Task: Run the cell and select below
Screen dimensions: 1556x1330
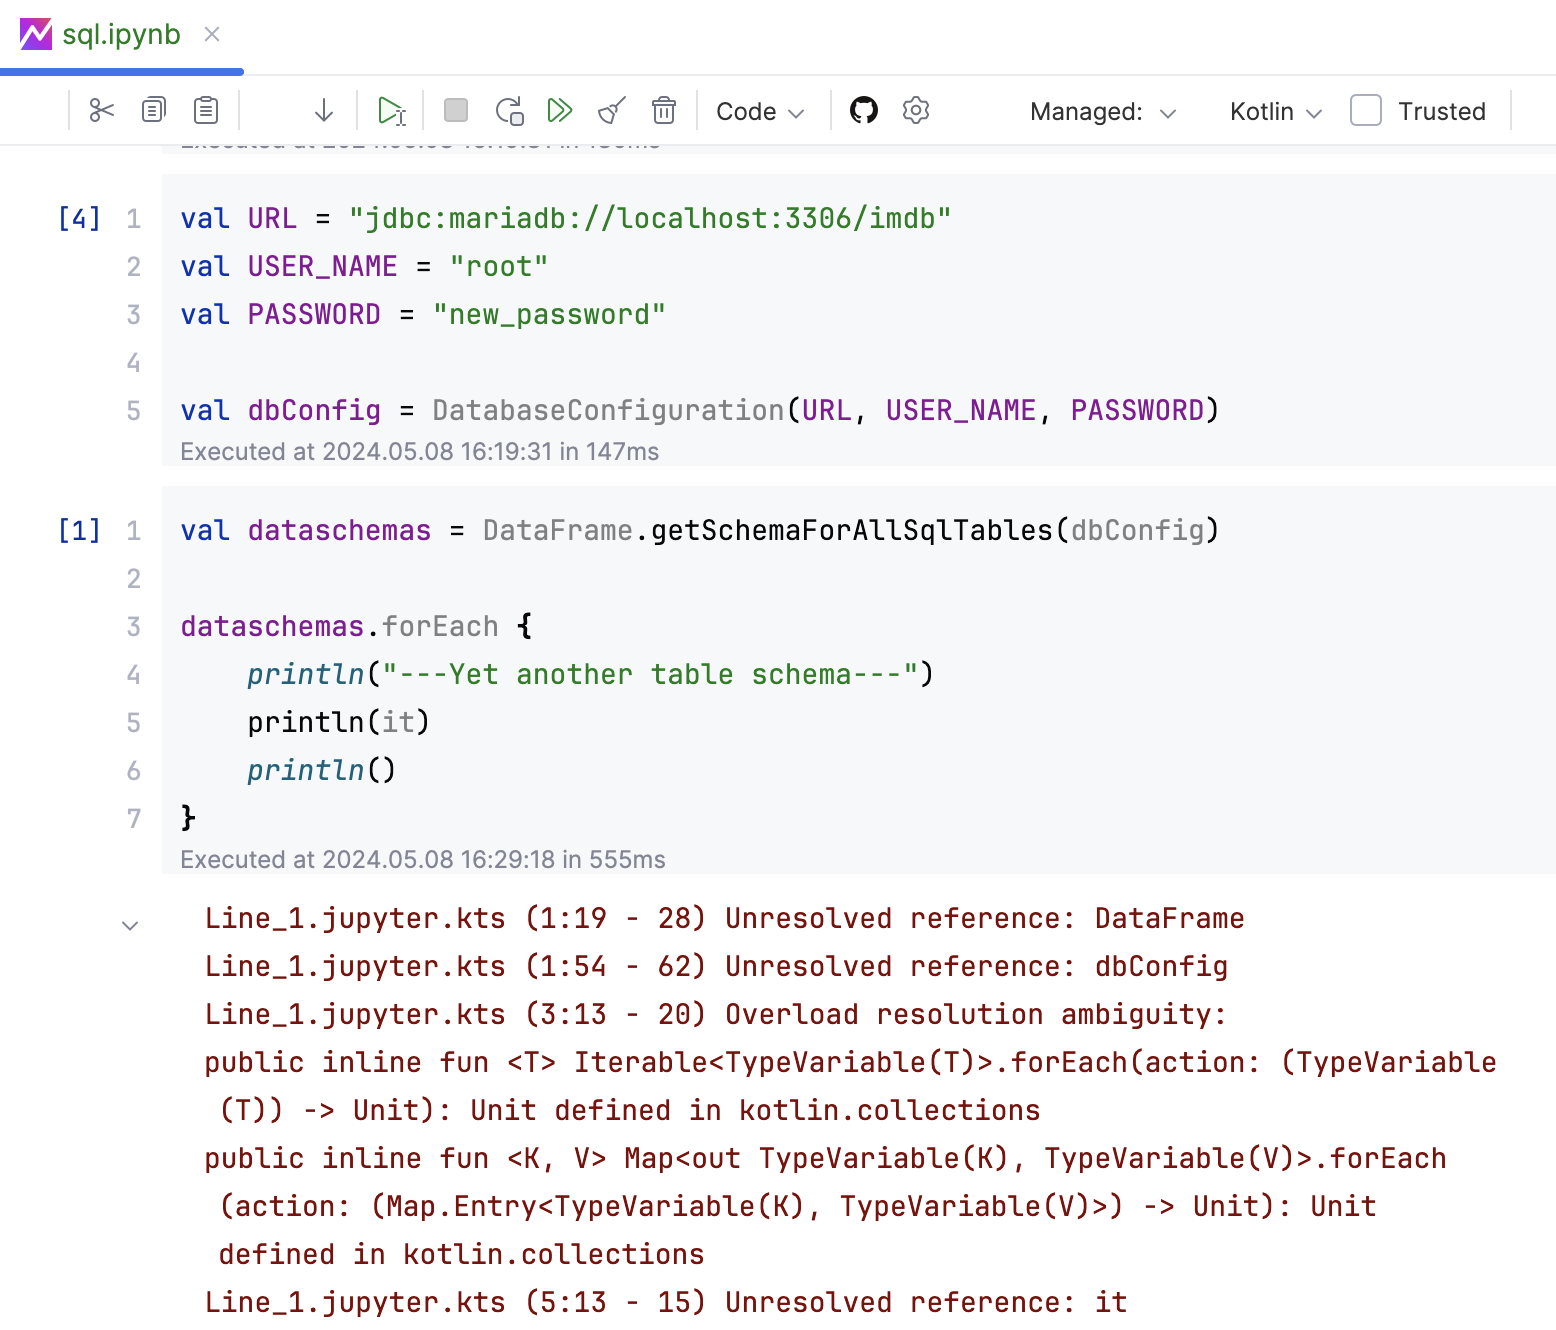Action: (x=323, y=111)
